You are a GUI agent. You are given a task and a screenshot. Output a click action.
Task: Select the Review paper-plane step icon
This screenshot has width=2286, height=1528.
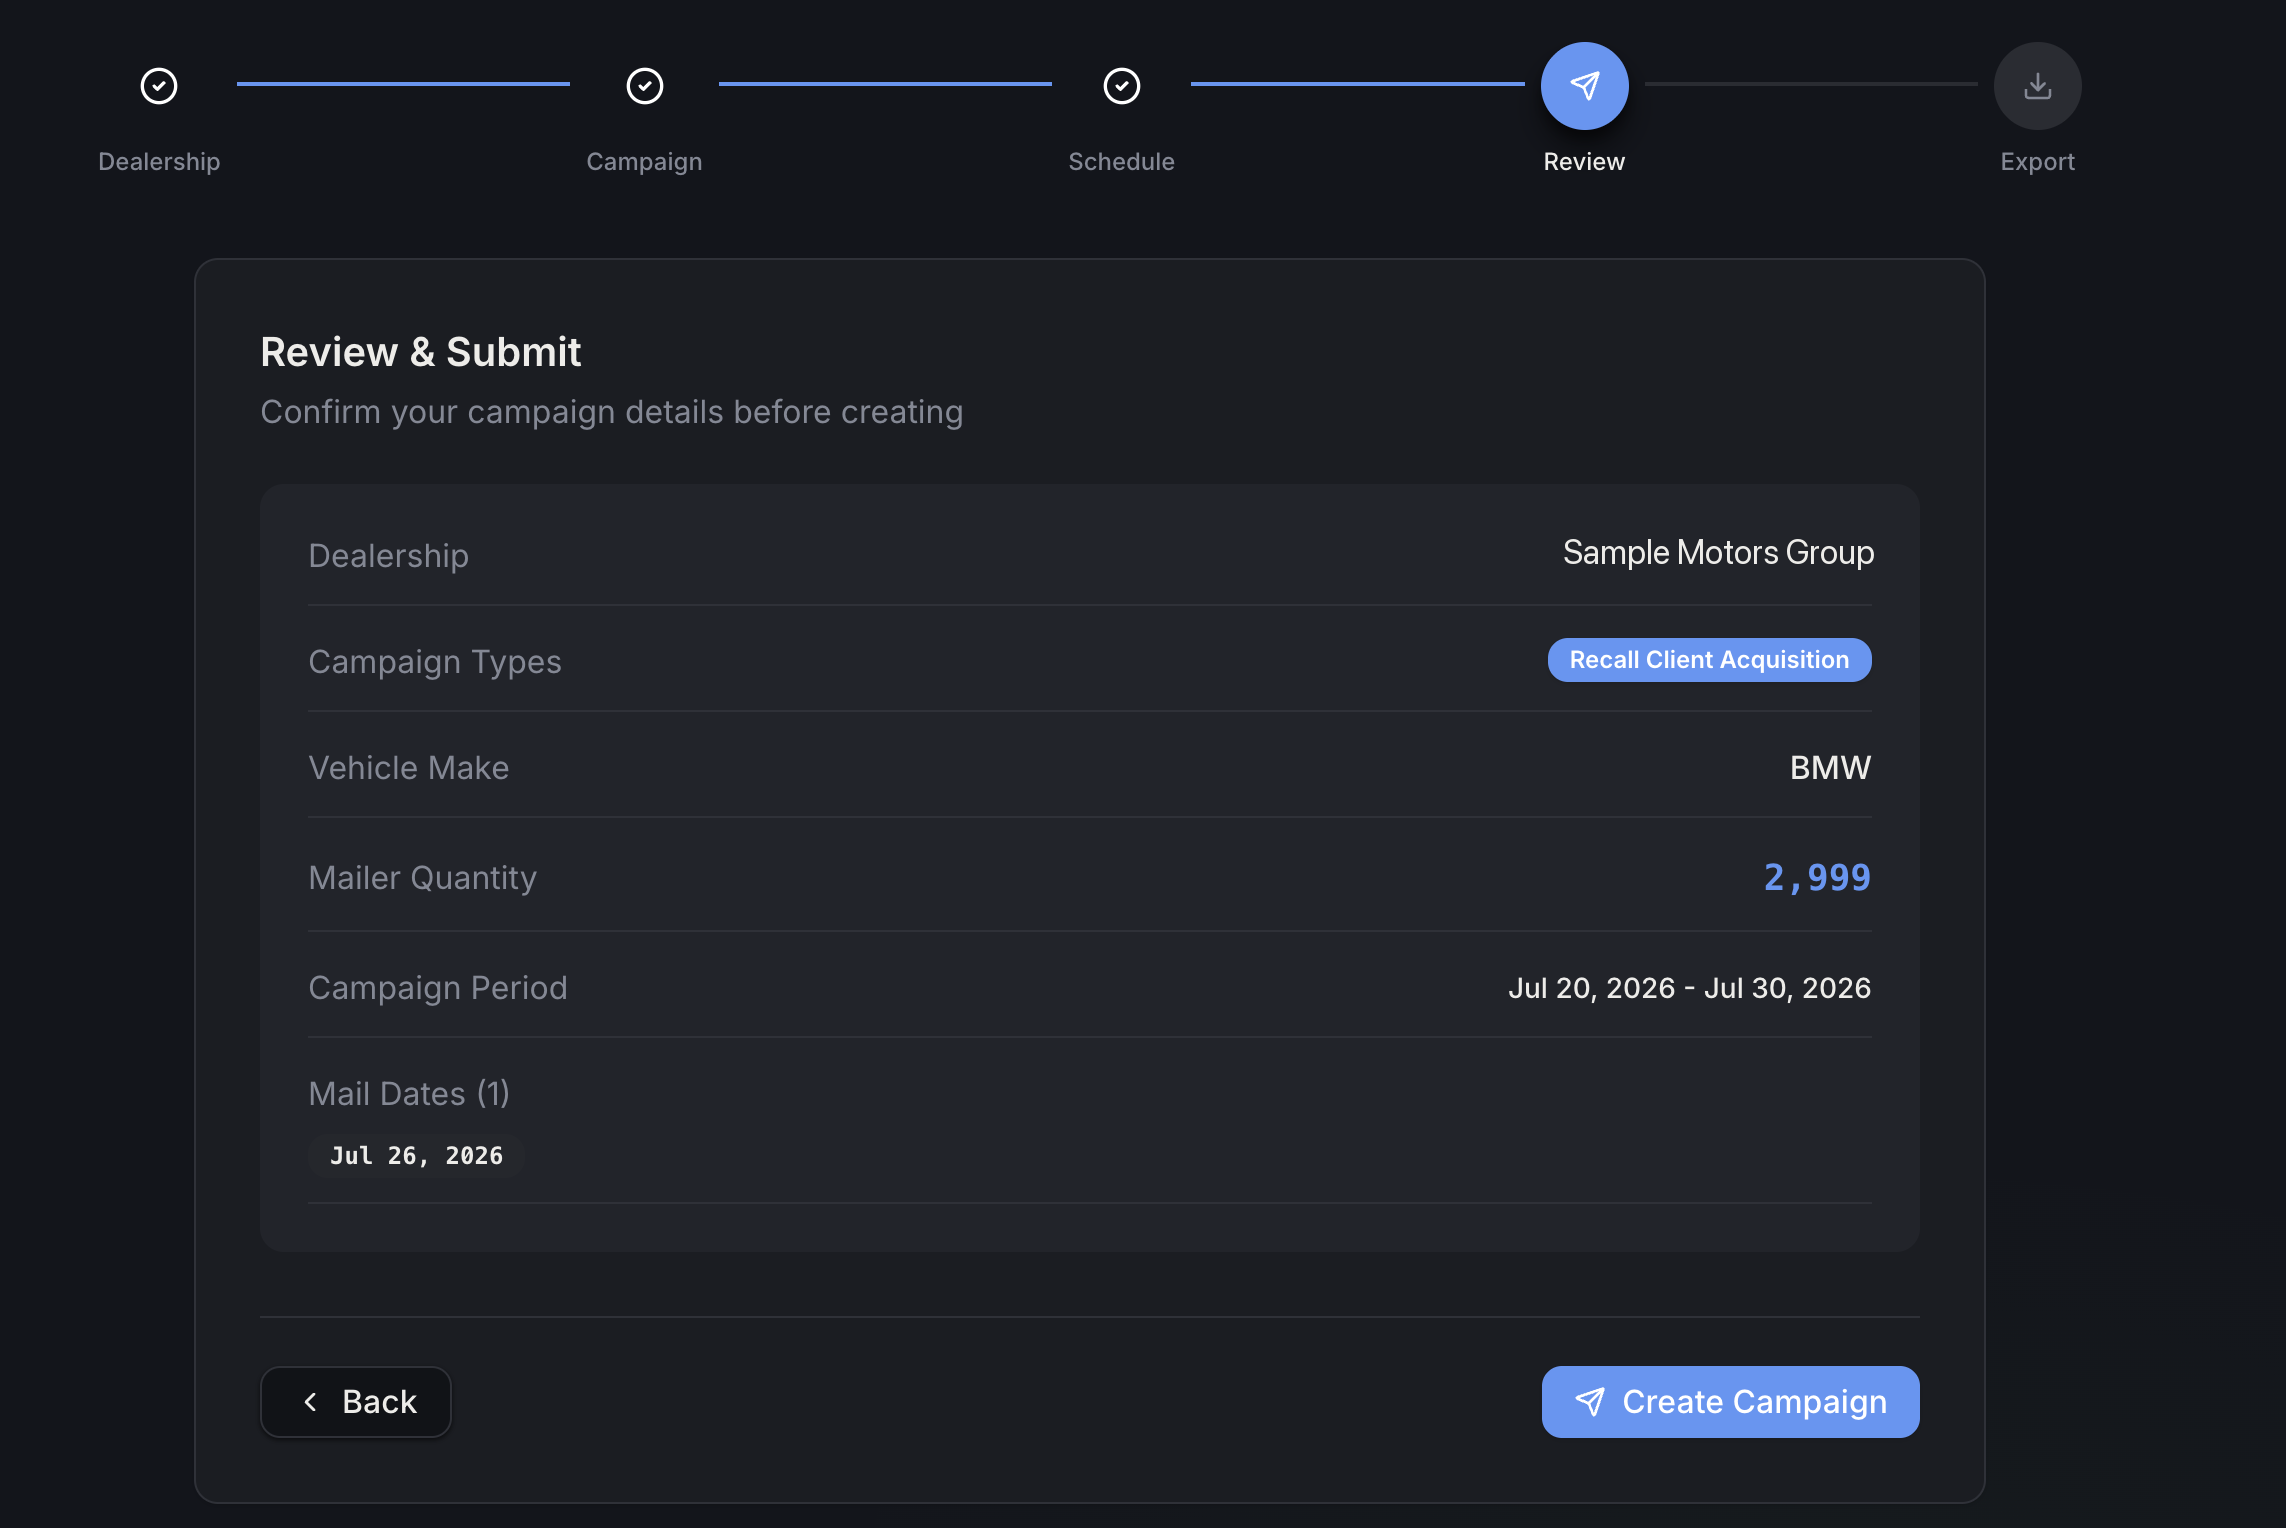pyautogui.click(x=1585, y=86)
